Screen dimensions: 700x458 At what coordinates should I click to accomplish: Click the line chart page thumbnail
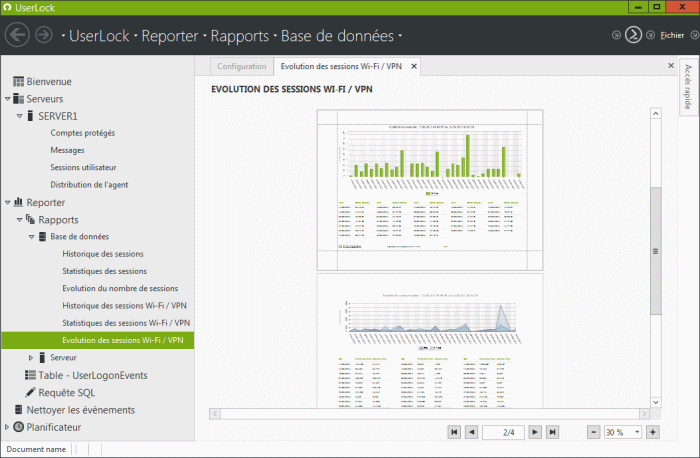click(430, 341)
